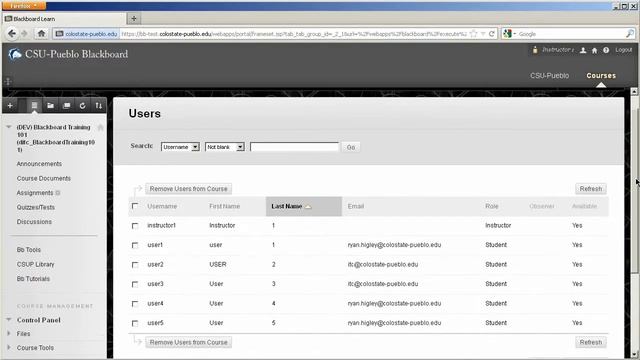Check the box for user1
This screenshot has height=360, width=640.
(135, 245)
